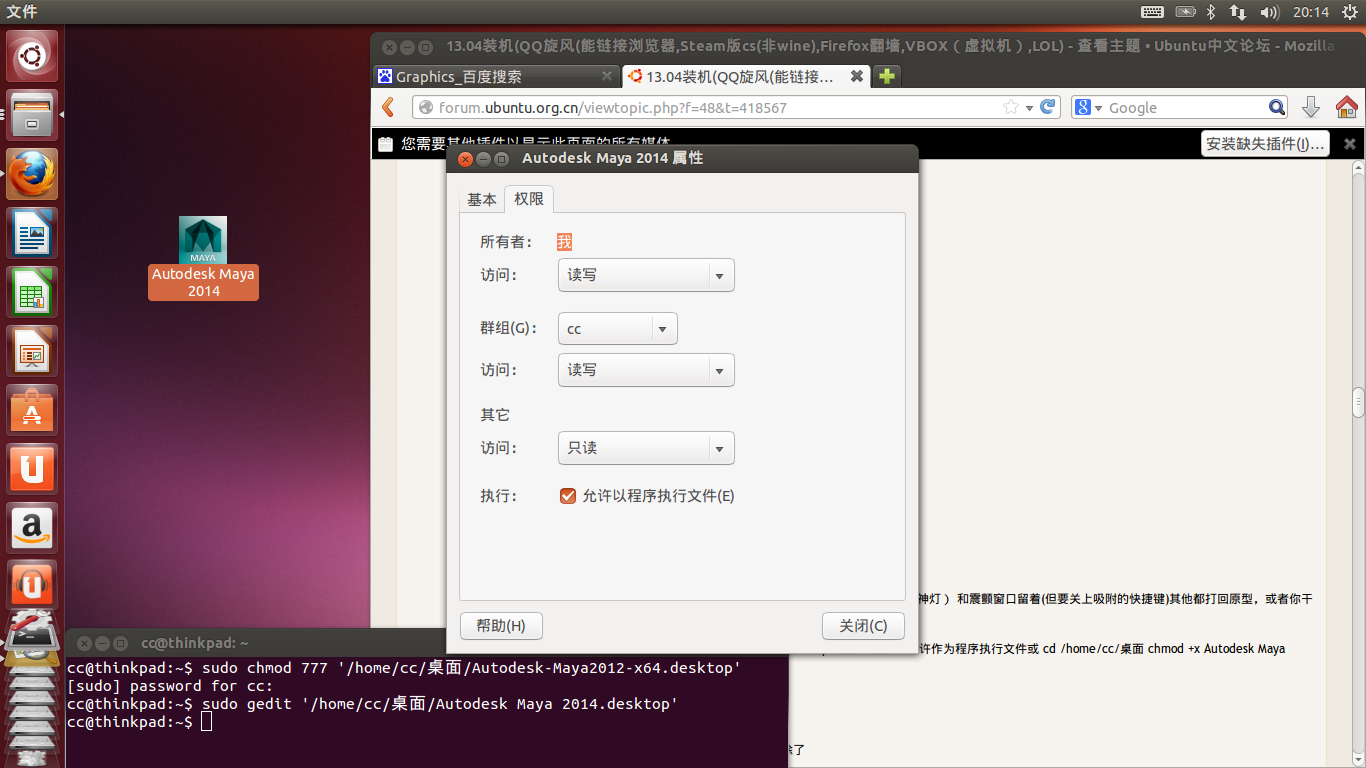Reload the page in Firefox
The image size is (1366, 768).
[1048, 107]
